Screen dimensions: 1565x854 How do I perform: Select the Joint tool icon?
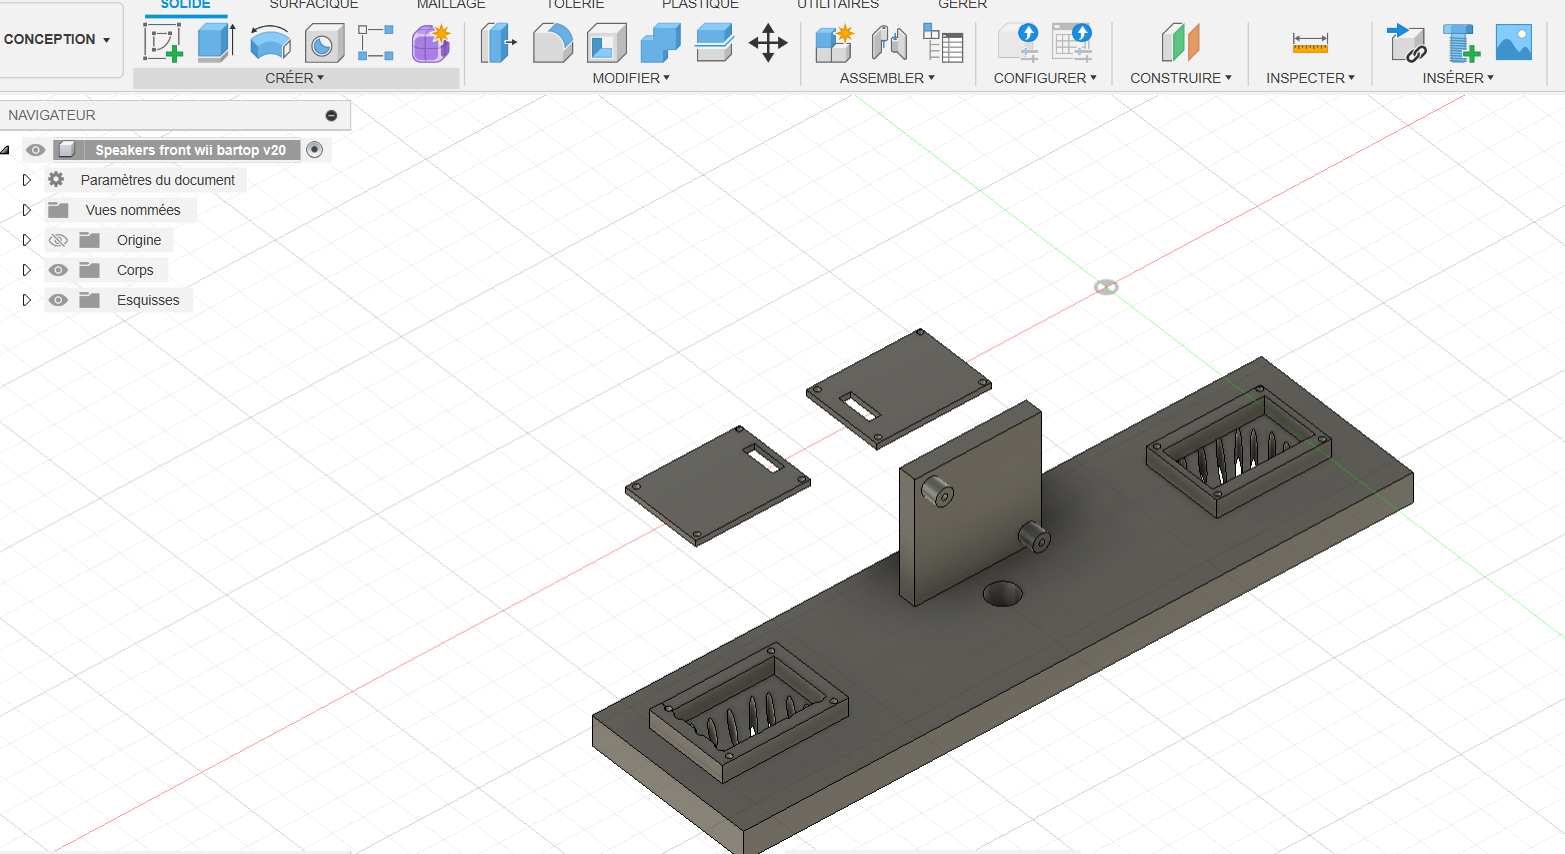pos(889,43)
